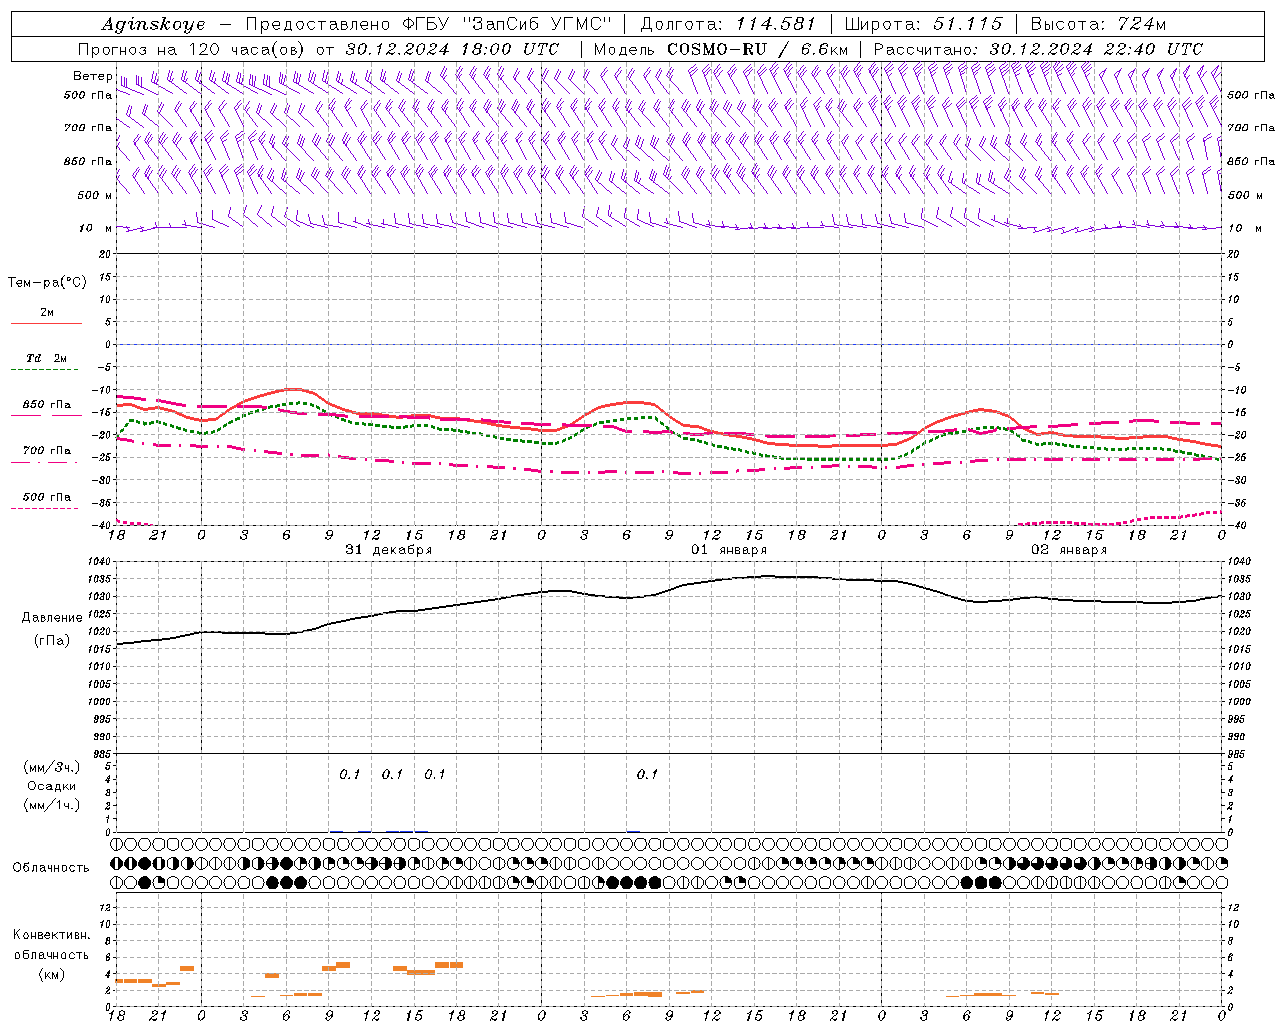
Task: Click the (мм/1ч.) precipitation unit label
Action: [x=52, y=805]
